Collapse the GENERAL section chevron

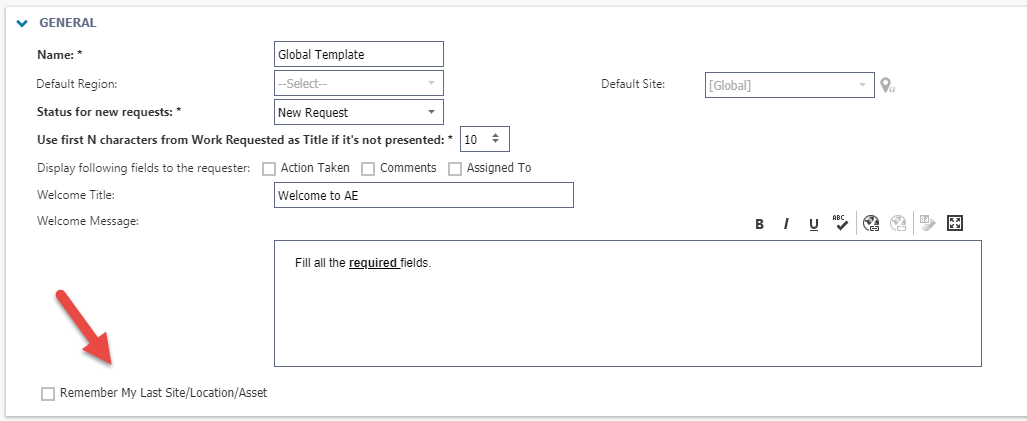point(23,24)
